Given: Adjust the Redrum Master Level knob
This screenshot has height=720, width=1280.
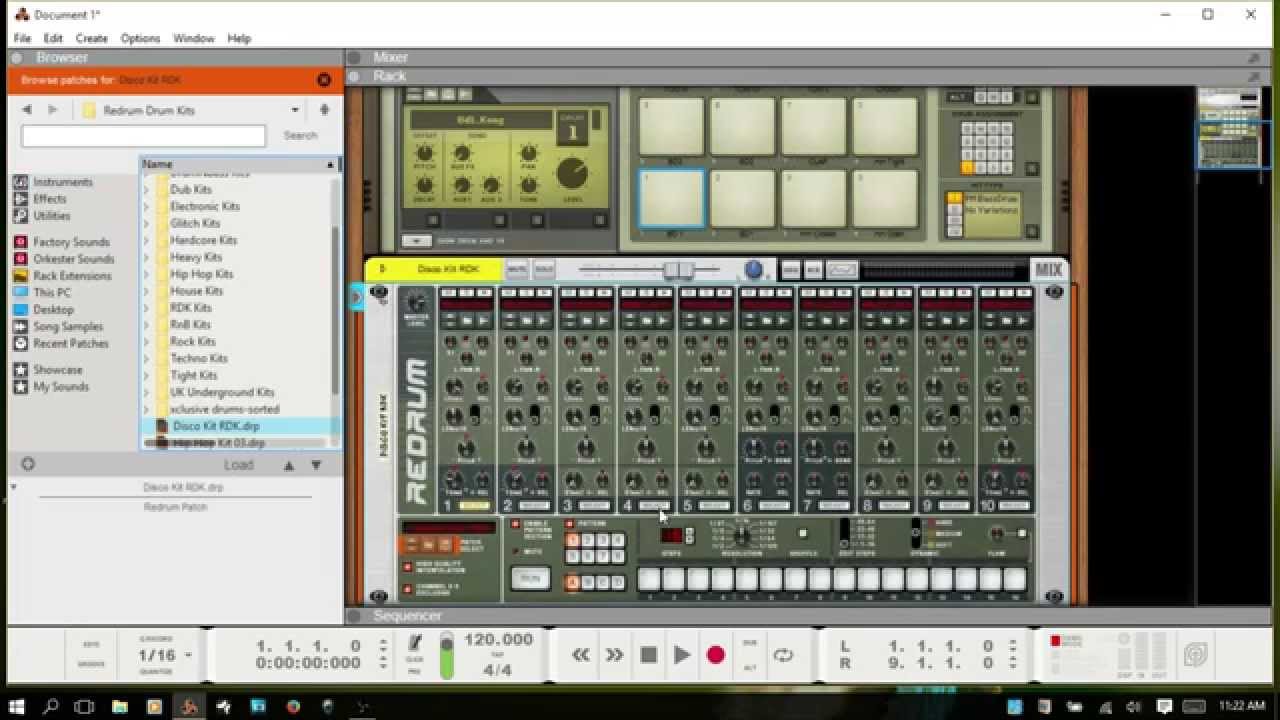Looking at the screenshot, I should (416, 303).
